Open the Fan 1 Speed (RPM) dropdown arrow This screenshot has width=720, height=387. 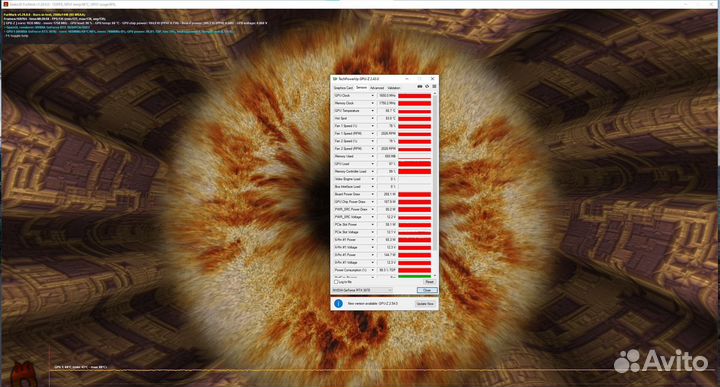tap(372, 134)
